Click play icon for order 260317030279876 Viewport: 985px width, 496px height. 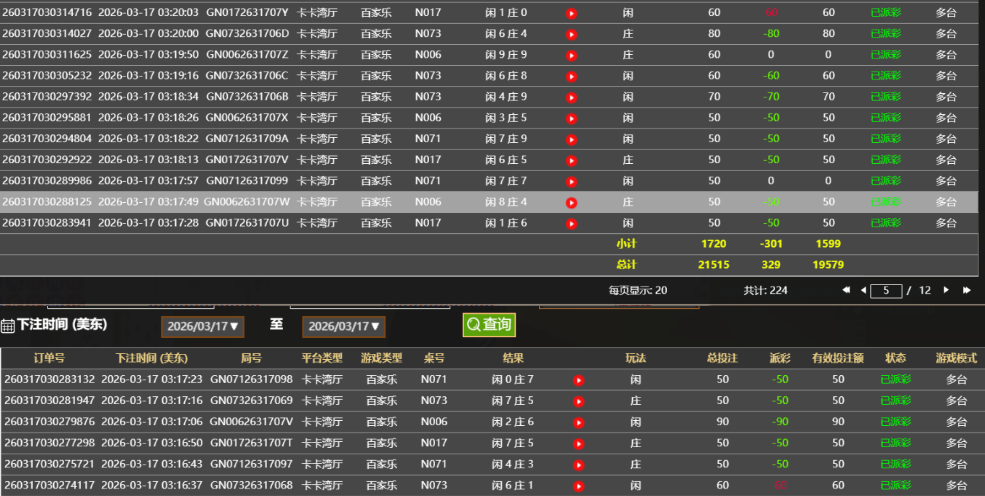tap(579, 423)
